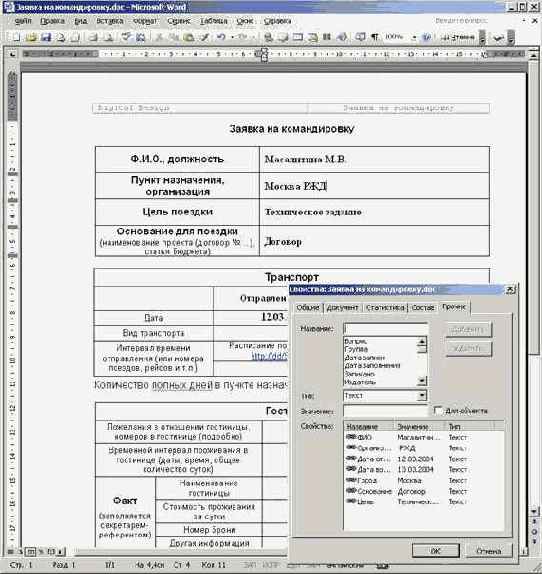542x574 pixels.
Task: Switch to the 'Документ' tab
Action: click(342, 308)
